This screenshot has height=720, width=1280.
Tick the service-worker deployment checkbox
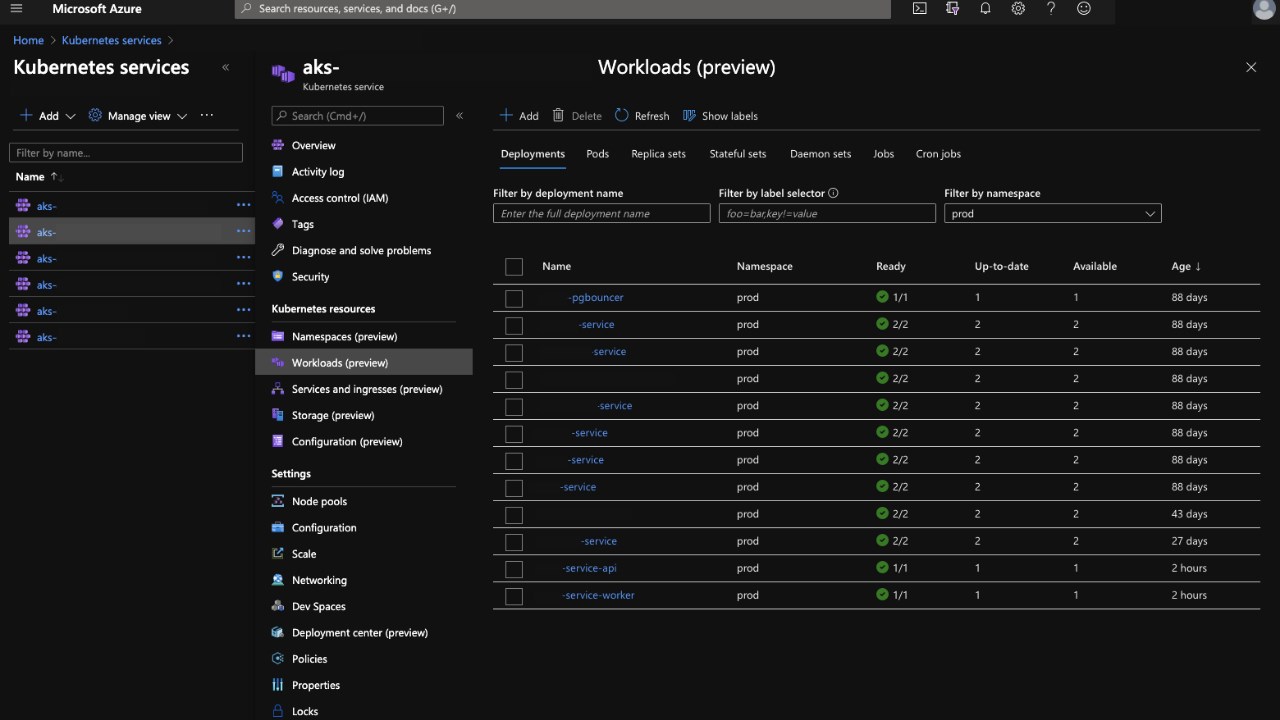(514, 596)
